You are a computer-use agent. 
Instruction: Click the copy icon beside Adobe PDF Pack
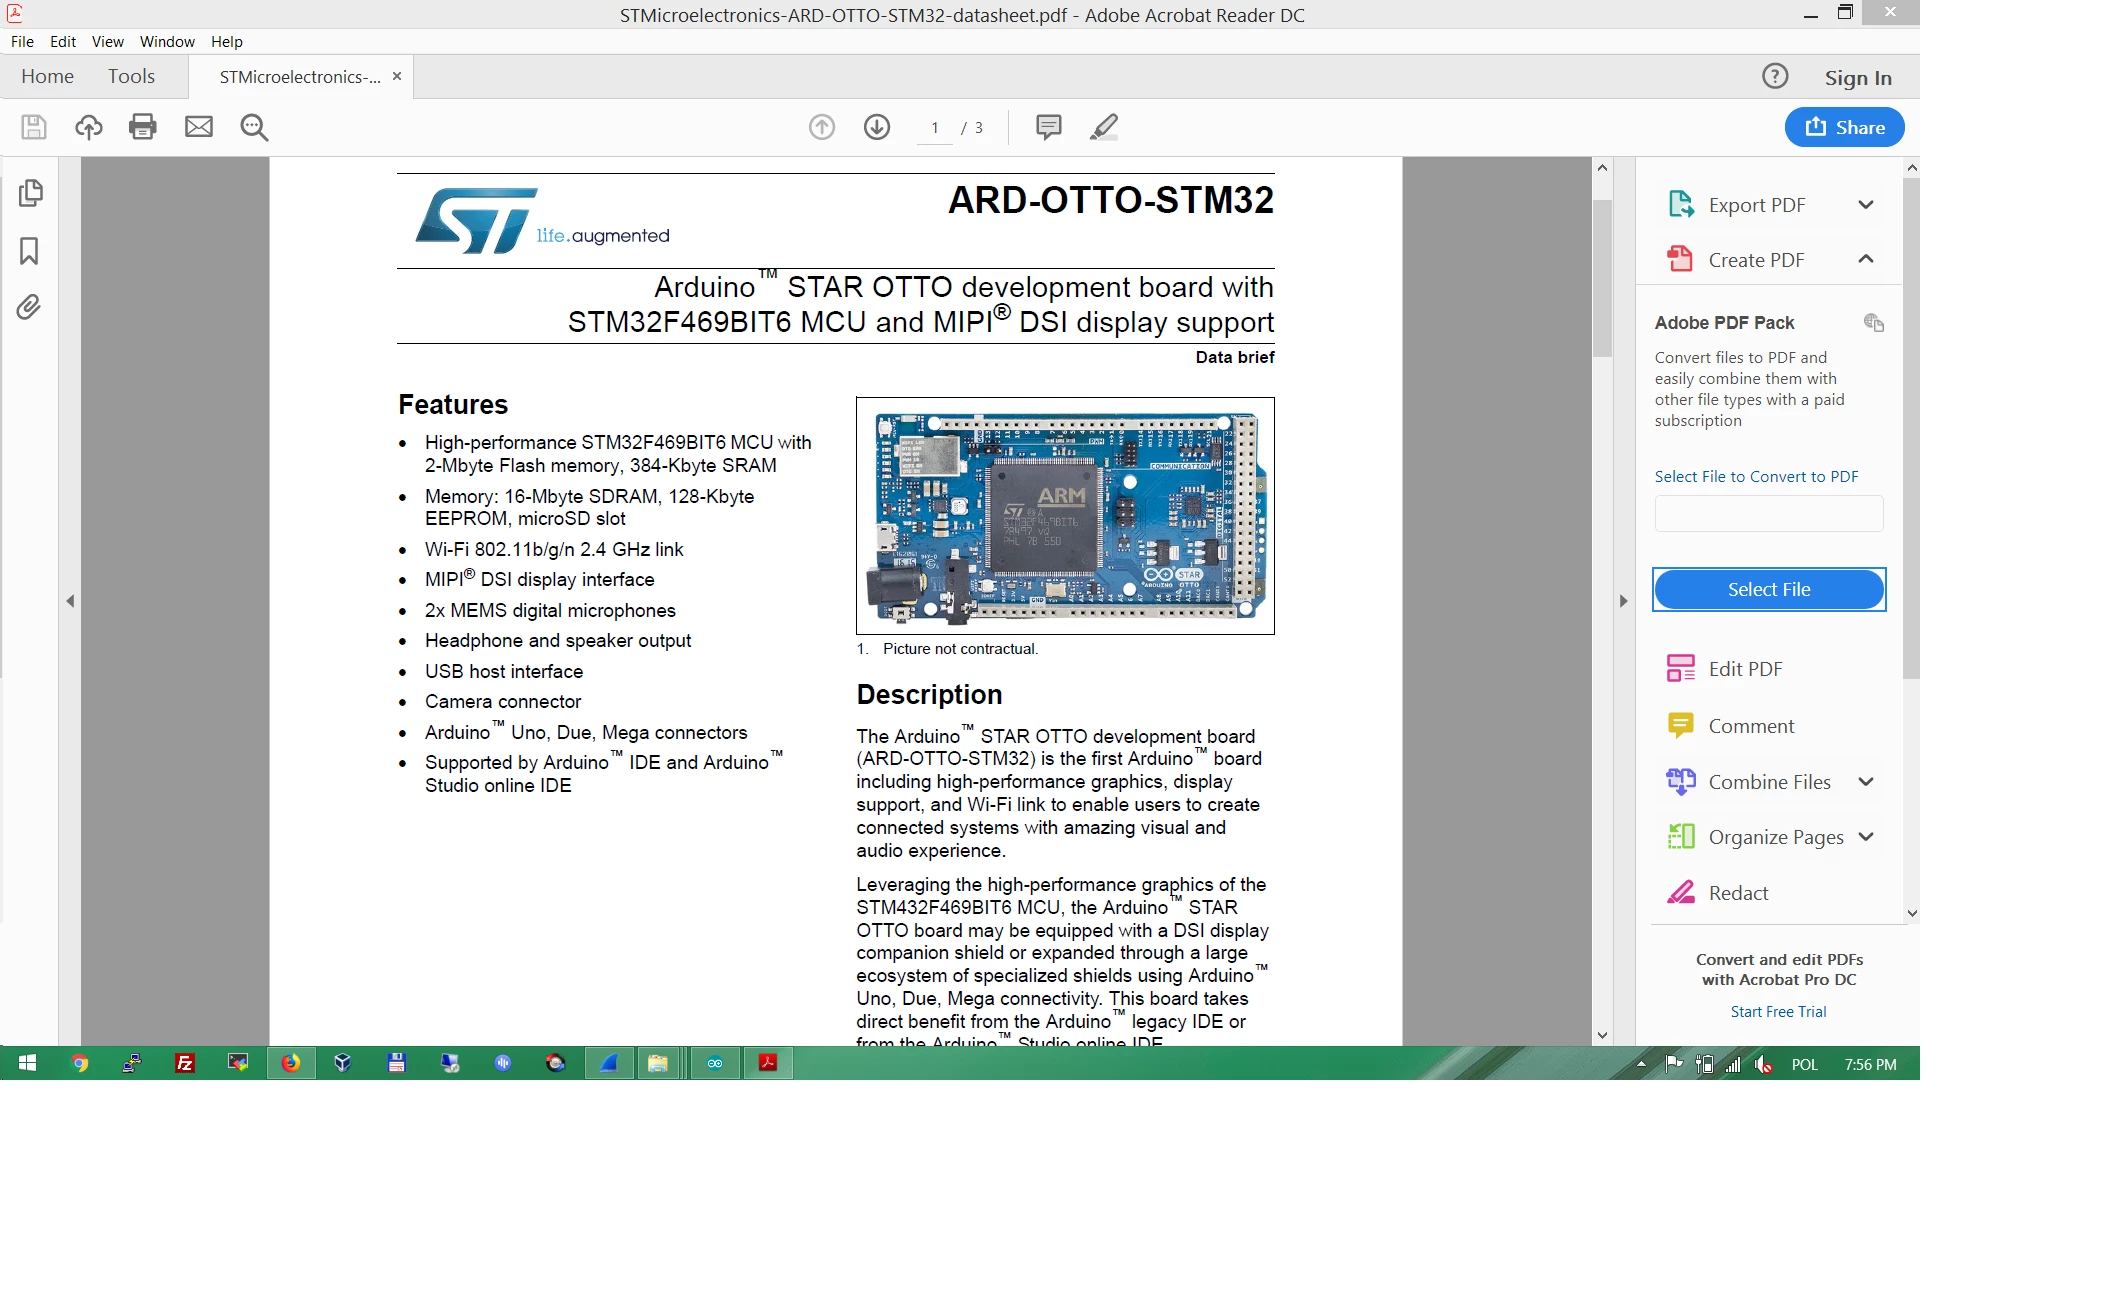coord(1874,322)
